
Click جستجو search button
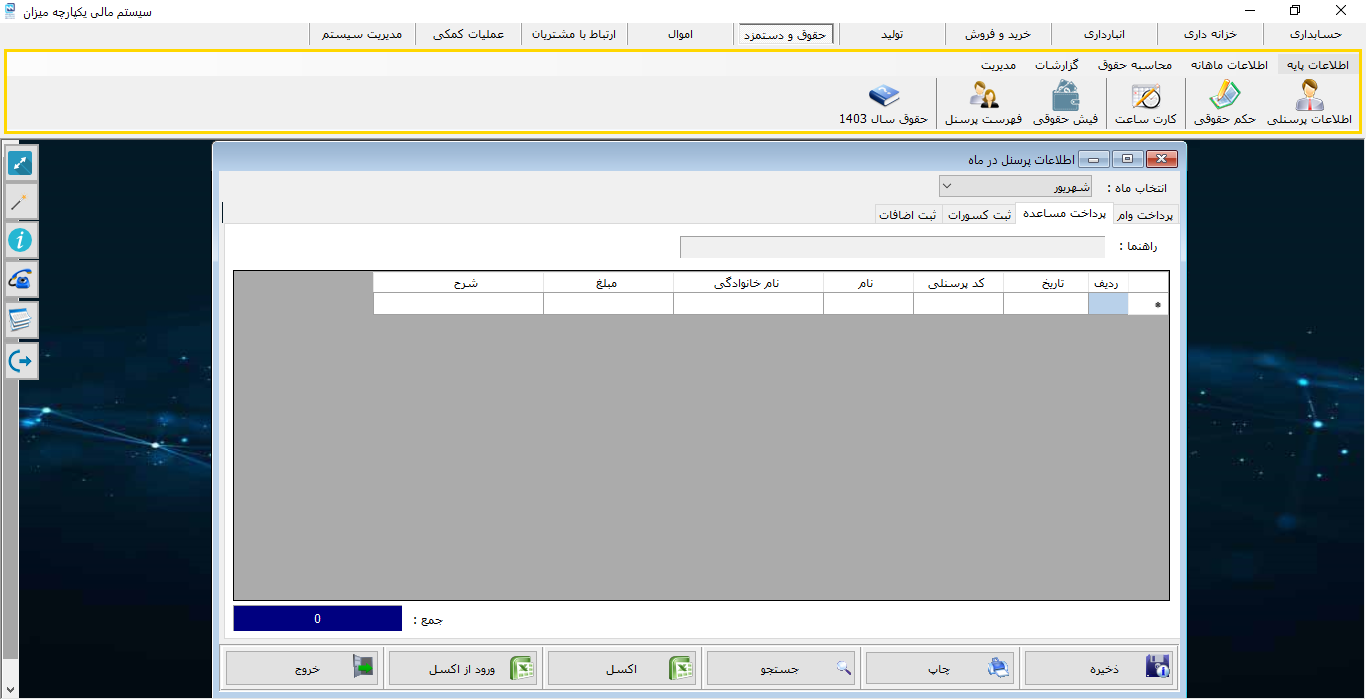pyautogui.click(x=781, y=668)
